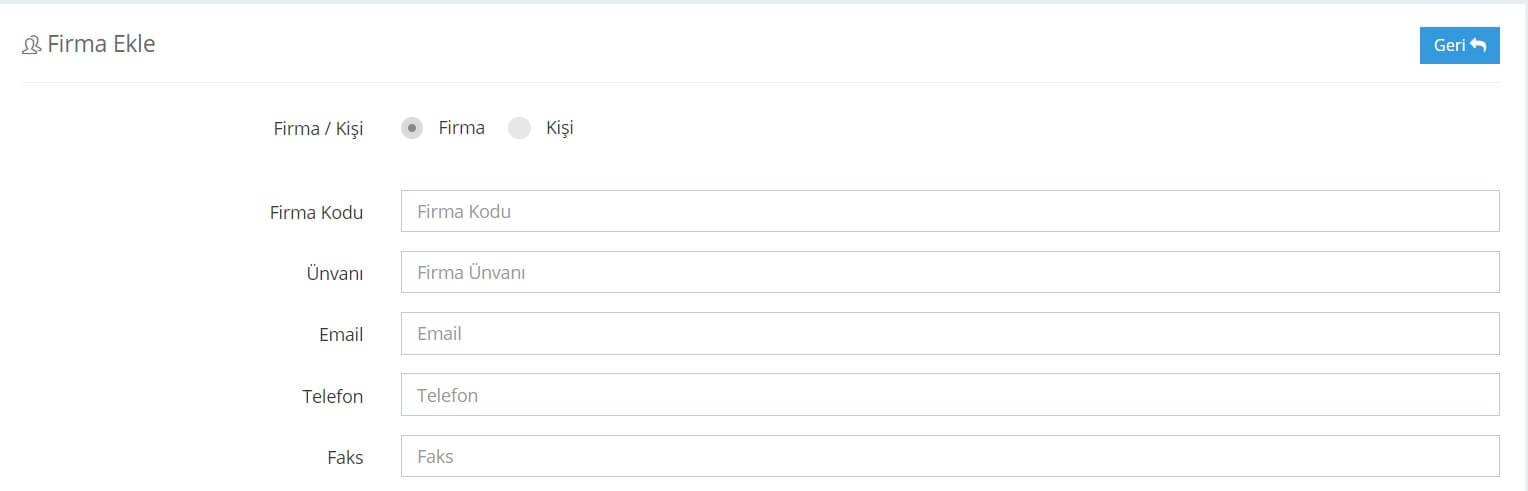Click the Telefon field label
The image size is (1528, 491).
tap(333, 396)
